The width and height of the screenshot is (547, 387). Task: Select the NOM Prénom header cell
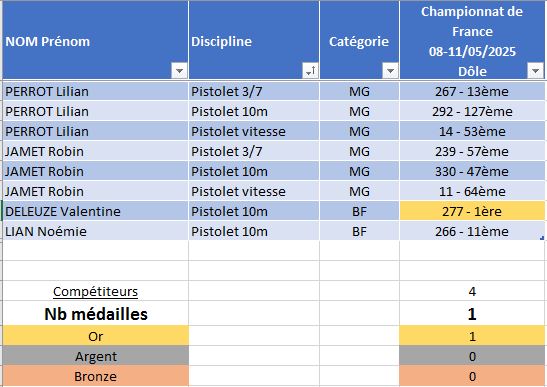tap(95, 40)
